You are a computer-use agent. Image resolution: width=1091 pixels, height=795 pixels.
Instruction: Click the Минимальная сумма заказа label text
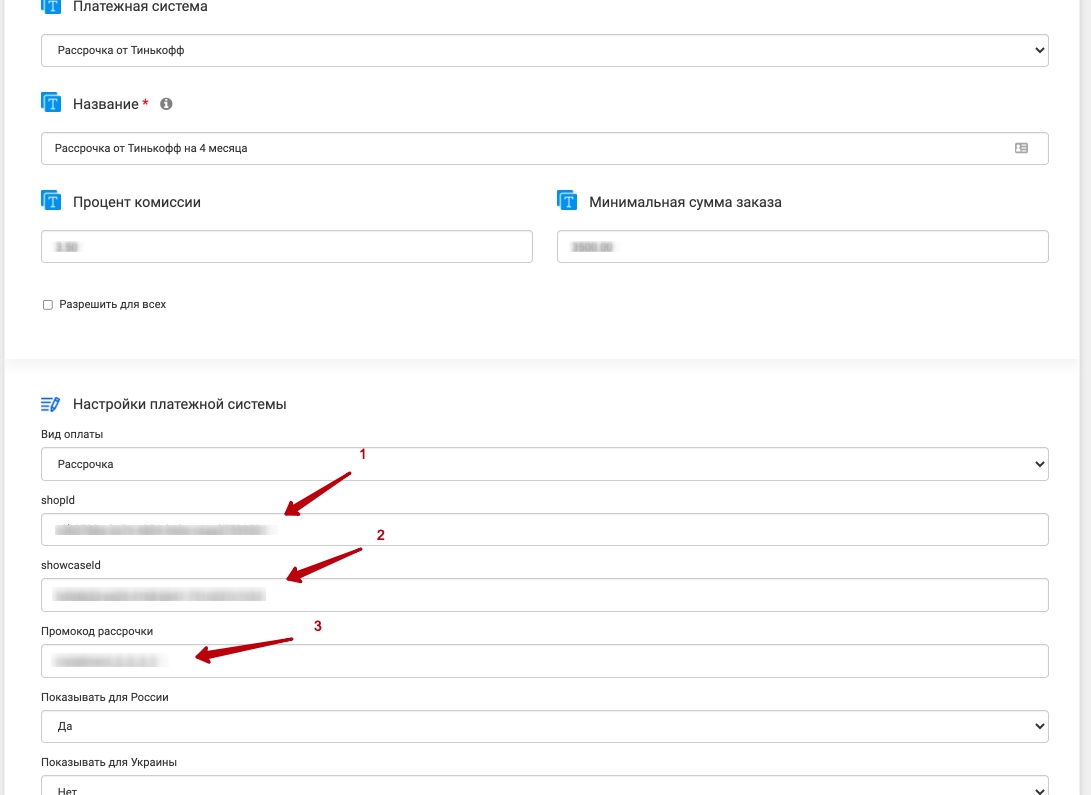(685, 202)
